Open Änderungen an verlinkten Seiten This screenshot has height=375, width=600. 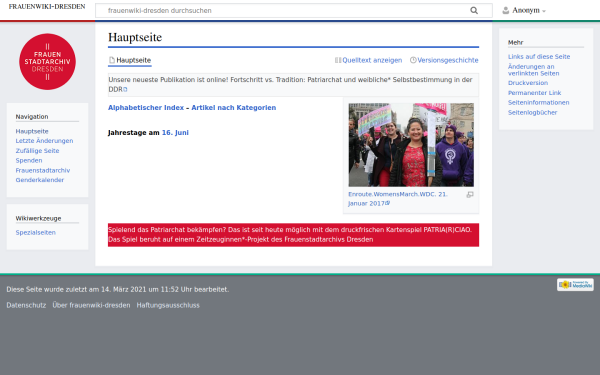click(x=533, y=70)
